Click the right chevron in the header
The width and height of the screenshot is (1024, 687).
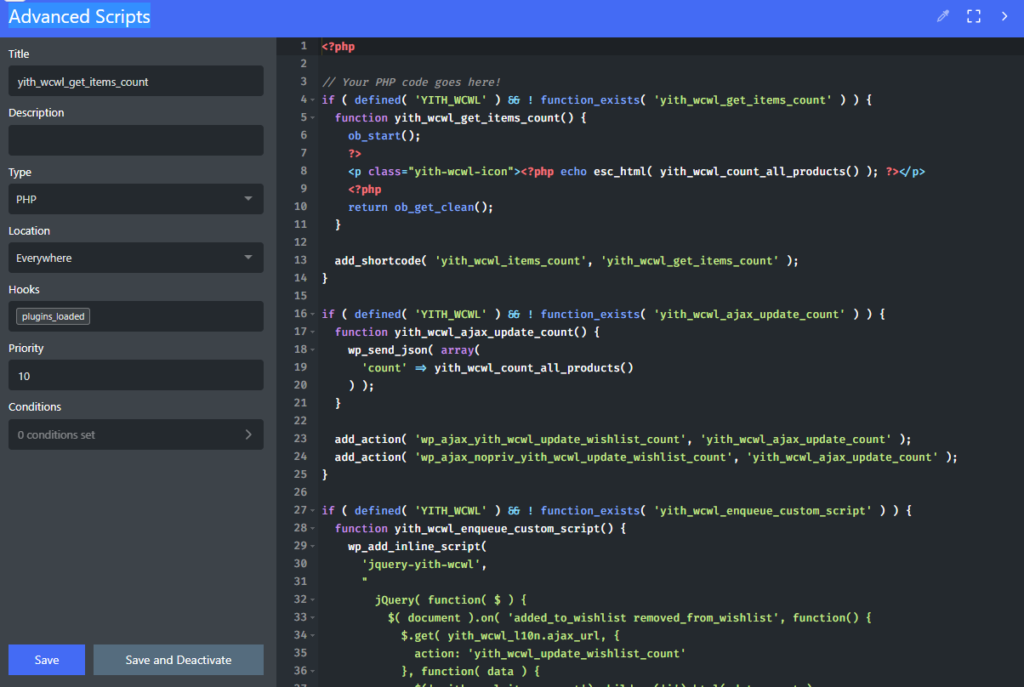(x=1004, y=16)
